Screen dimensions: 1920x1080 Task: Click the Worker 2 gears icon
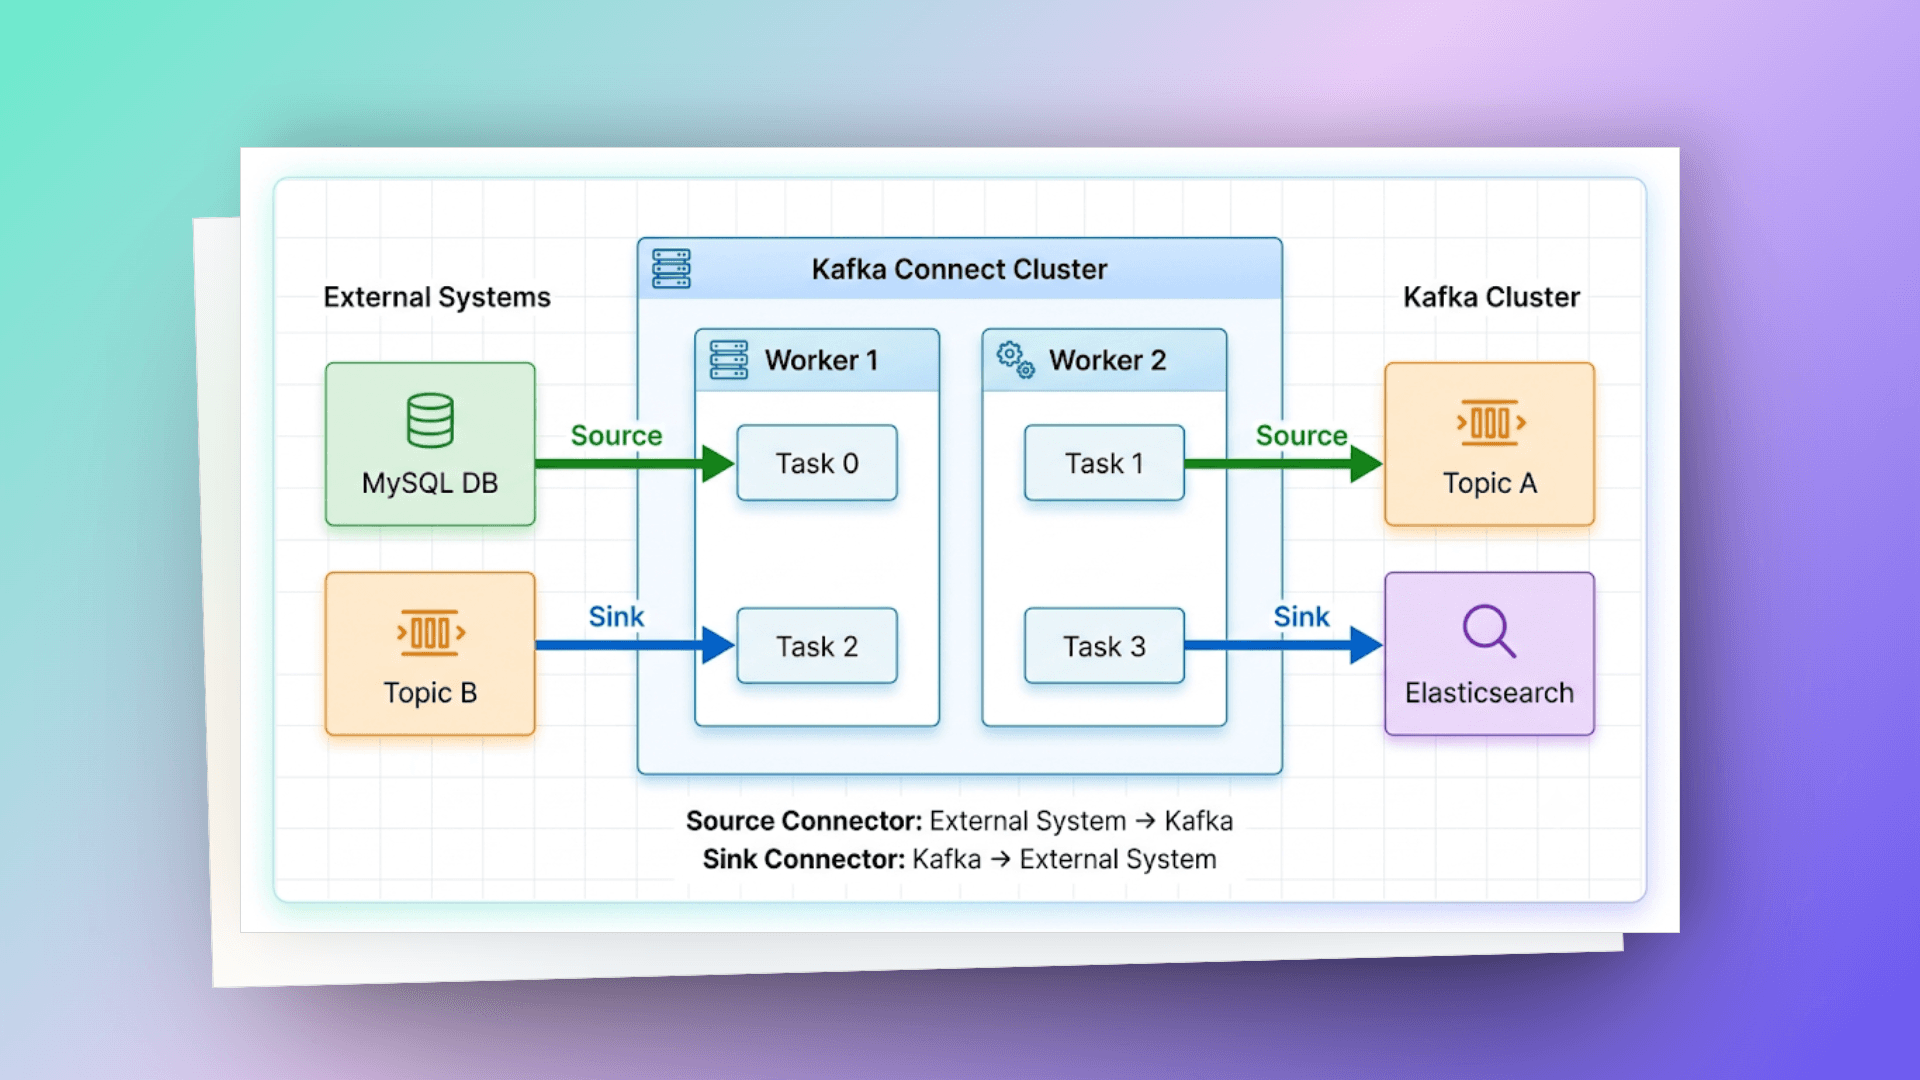click(x=1015, y=360)
